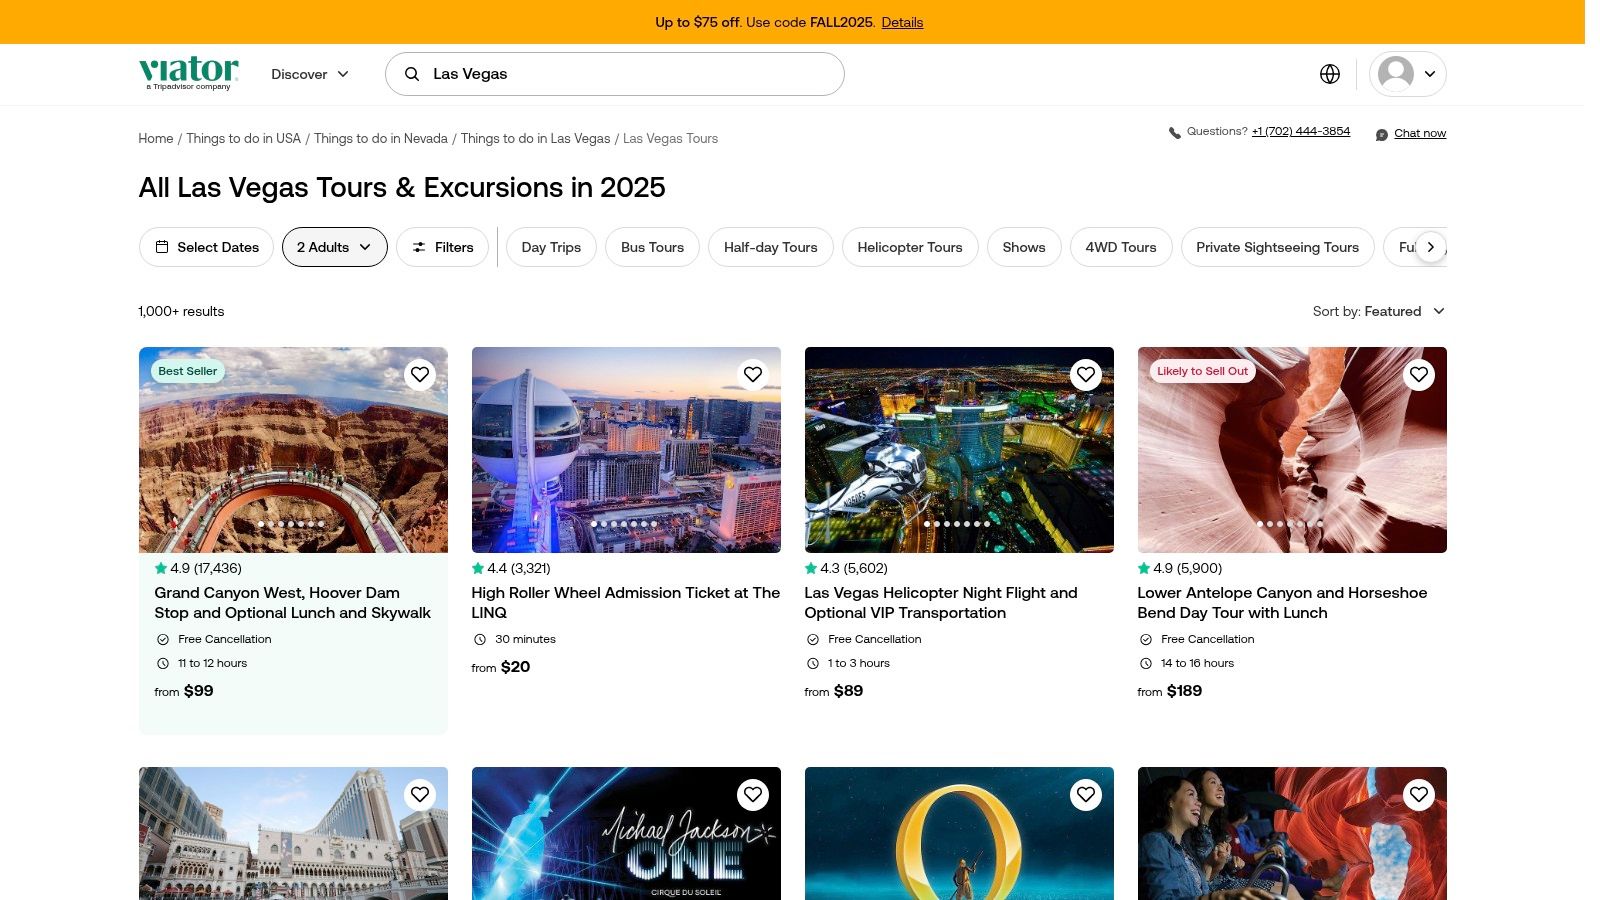Open the Details link in promo banner

click(902, 22)
